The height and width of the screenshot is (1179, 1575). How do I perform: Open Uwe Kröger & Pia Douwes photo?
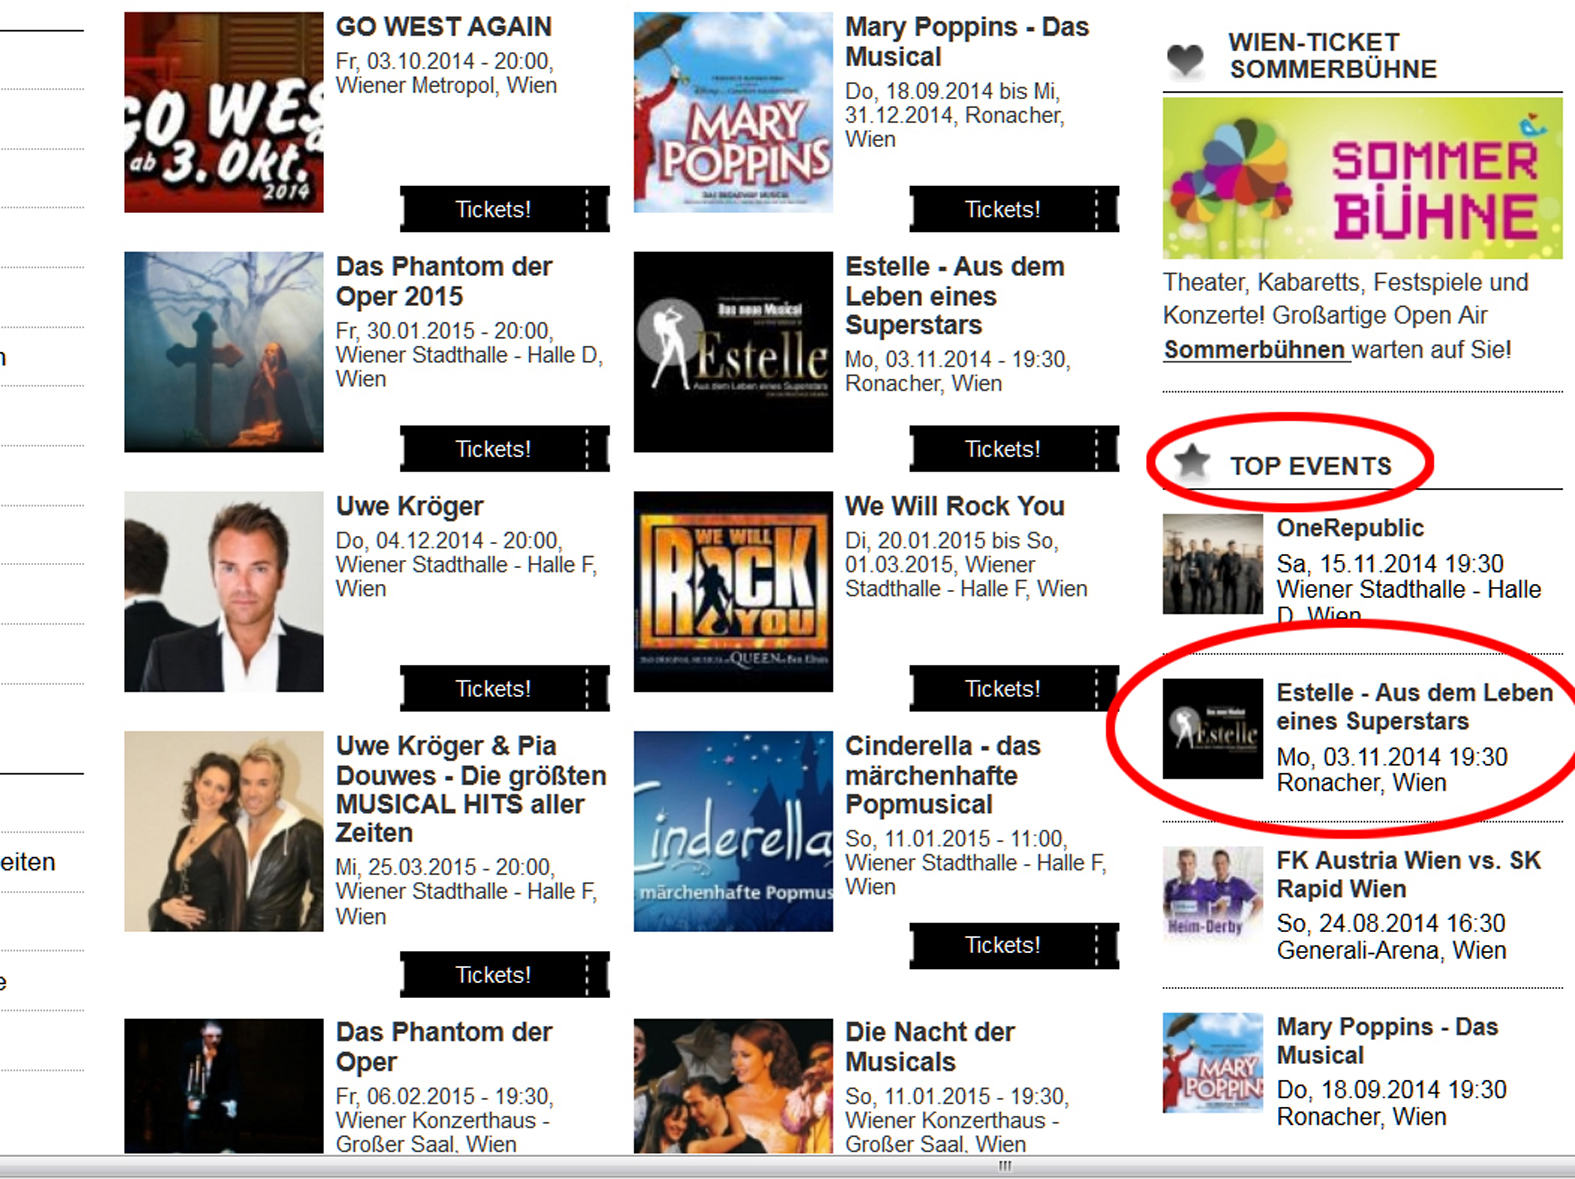tap(224, 832)
